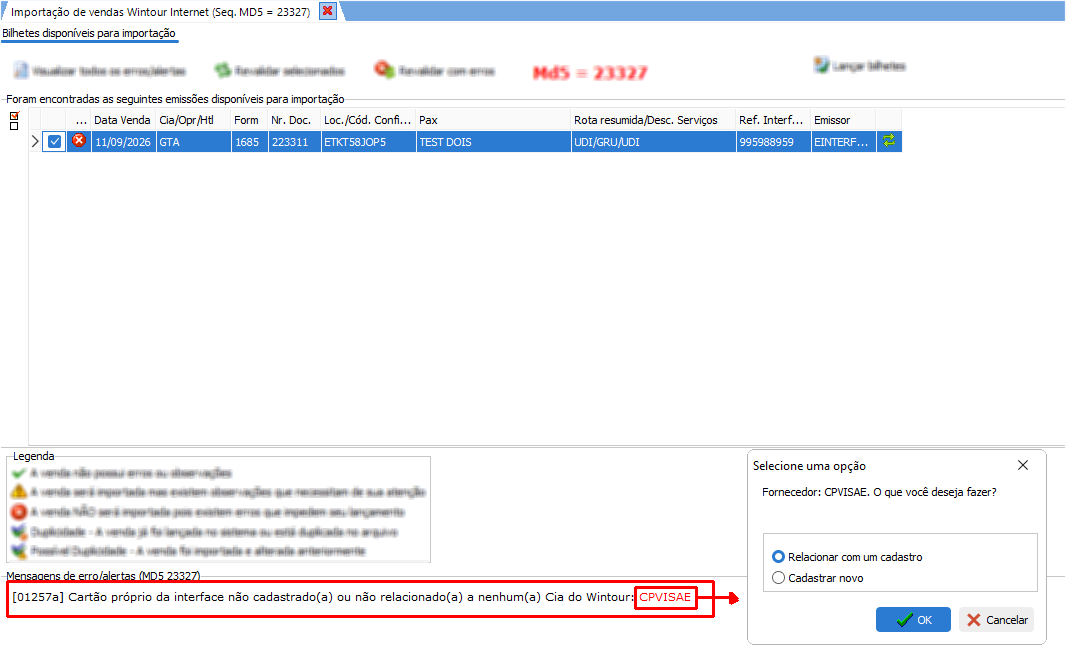Click the Pax column header
This screenshot has width=1066, height=660.
(x=494, y=120)
